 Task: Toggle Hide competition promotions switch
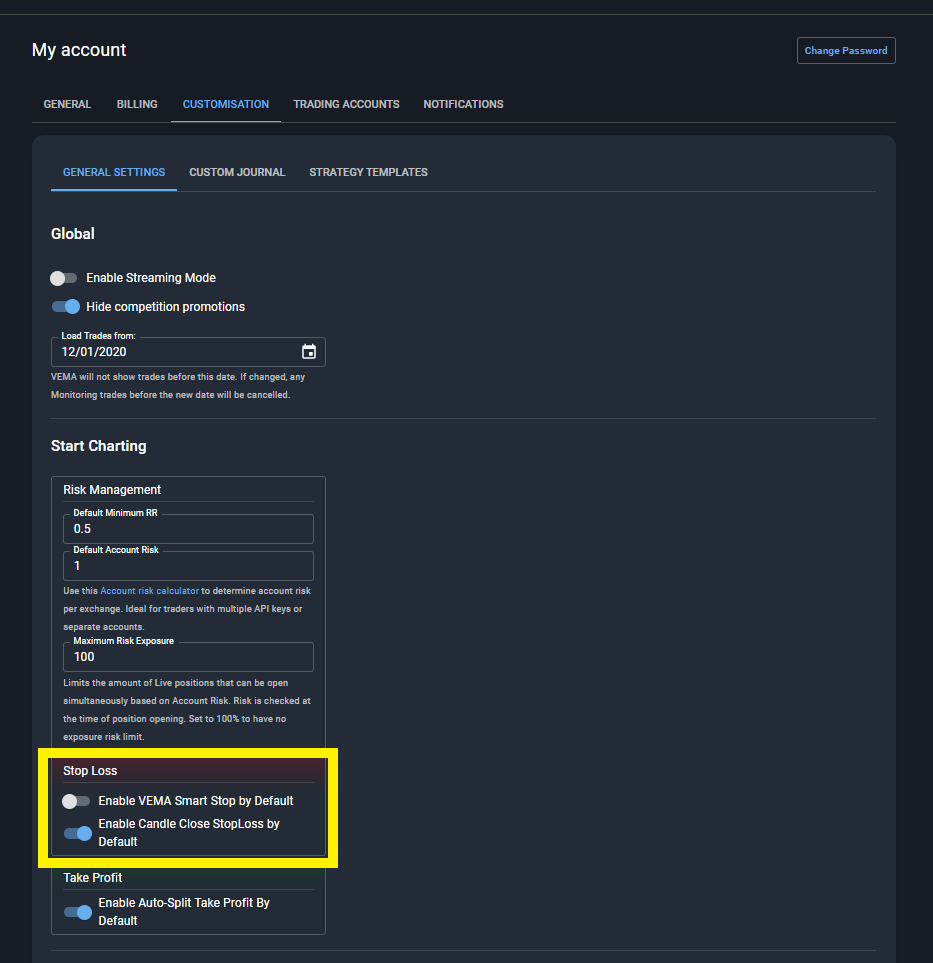click(66, 306)
